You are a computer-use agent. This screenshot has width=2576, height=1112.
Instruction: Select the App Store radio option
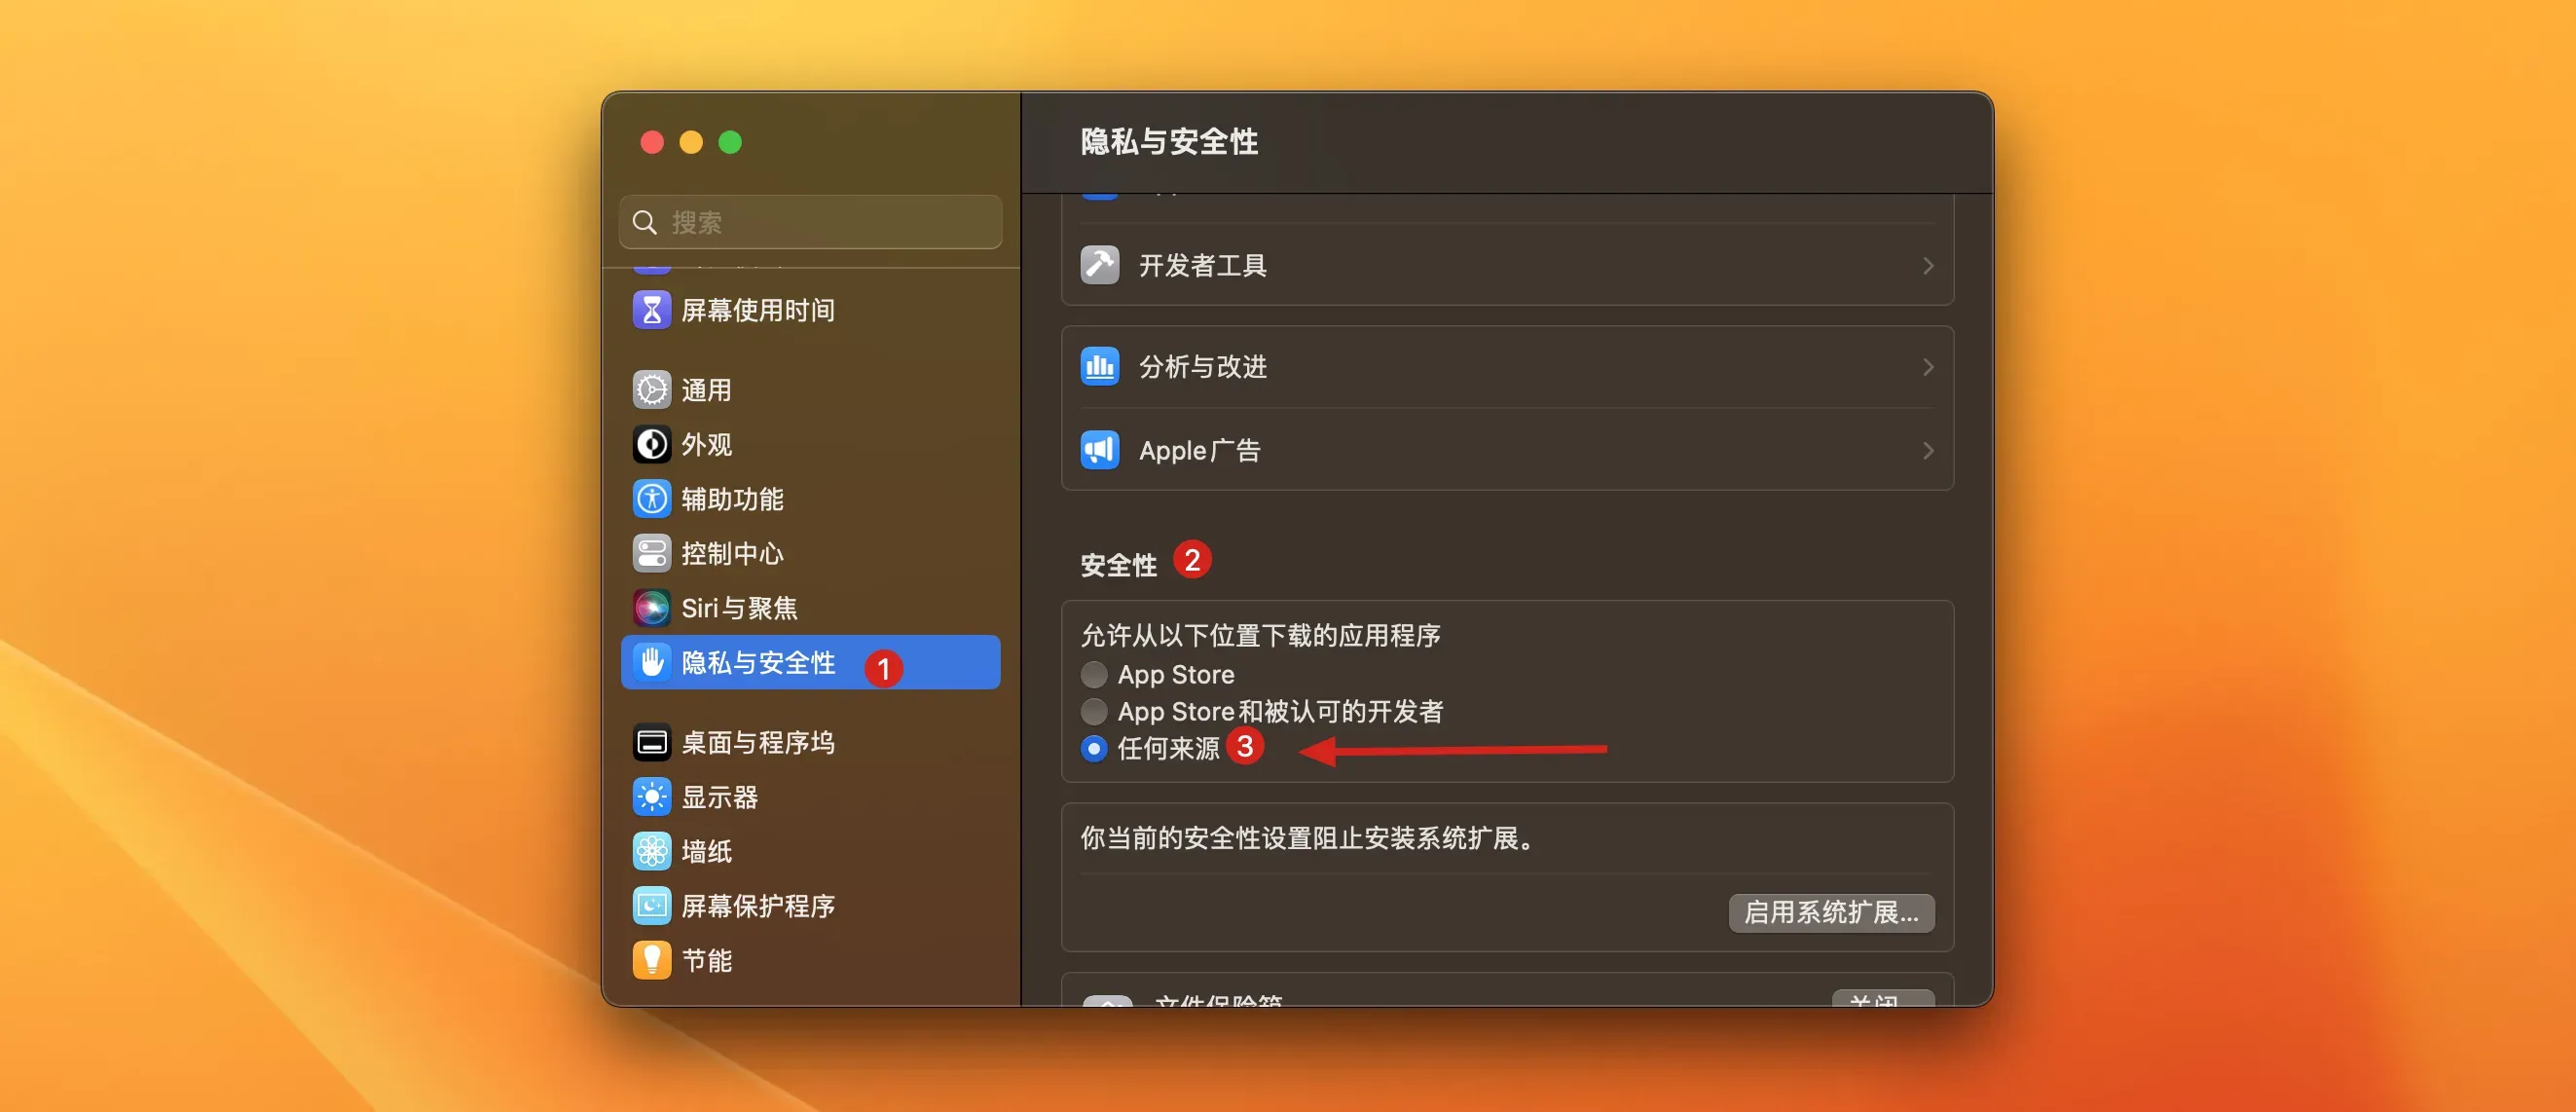(1094, 675)
